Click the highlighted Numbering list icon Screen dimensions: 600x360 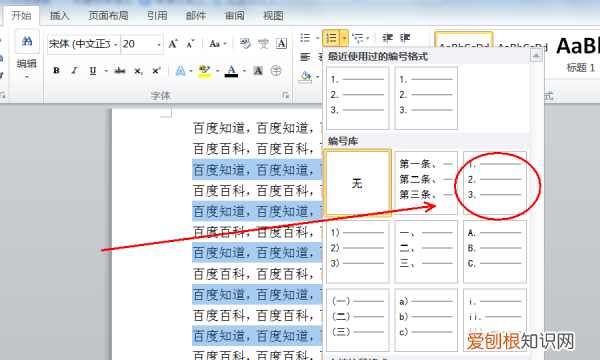click(x=331, y=38)
